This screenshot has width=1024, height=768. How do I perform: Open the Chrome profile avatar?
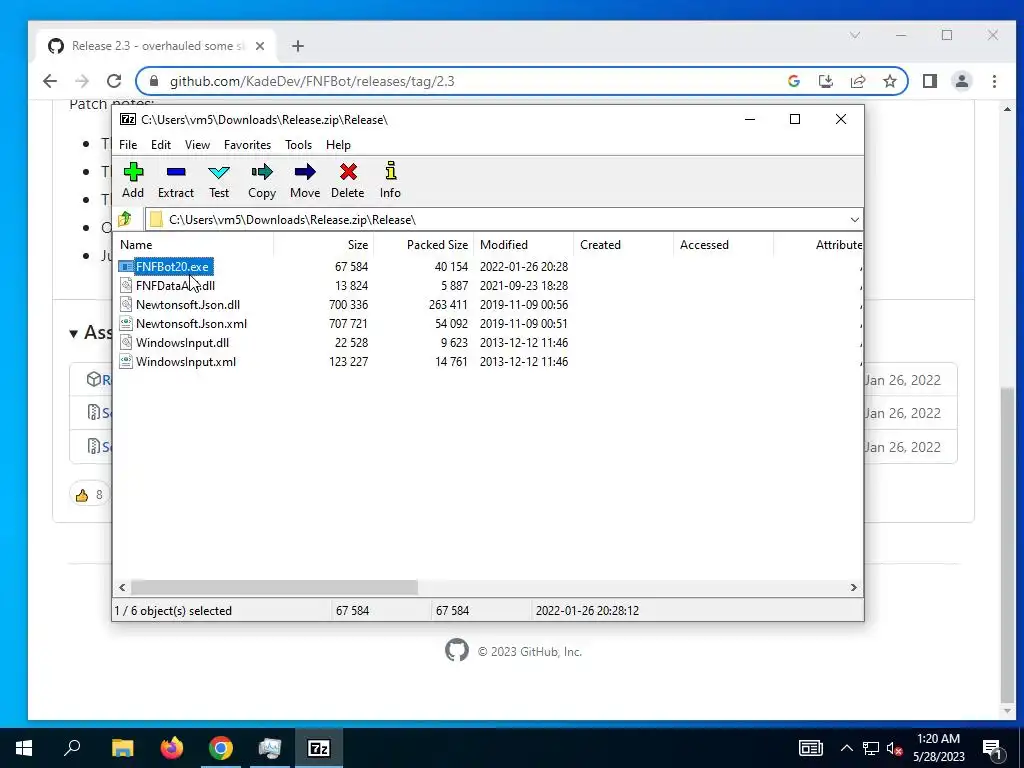(962, 81)
